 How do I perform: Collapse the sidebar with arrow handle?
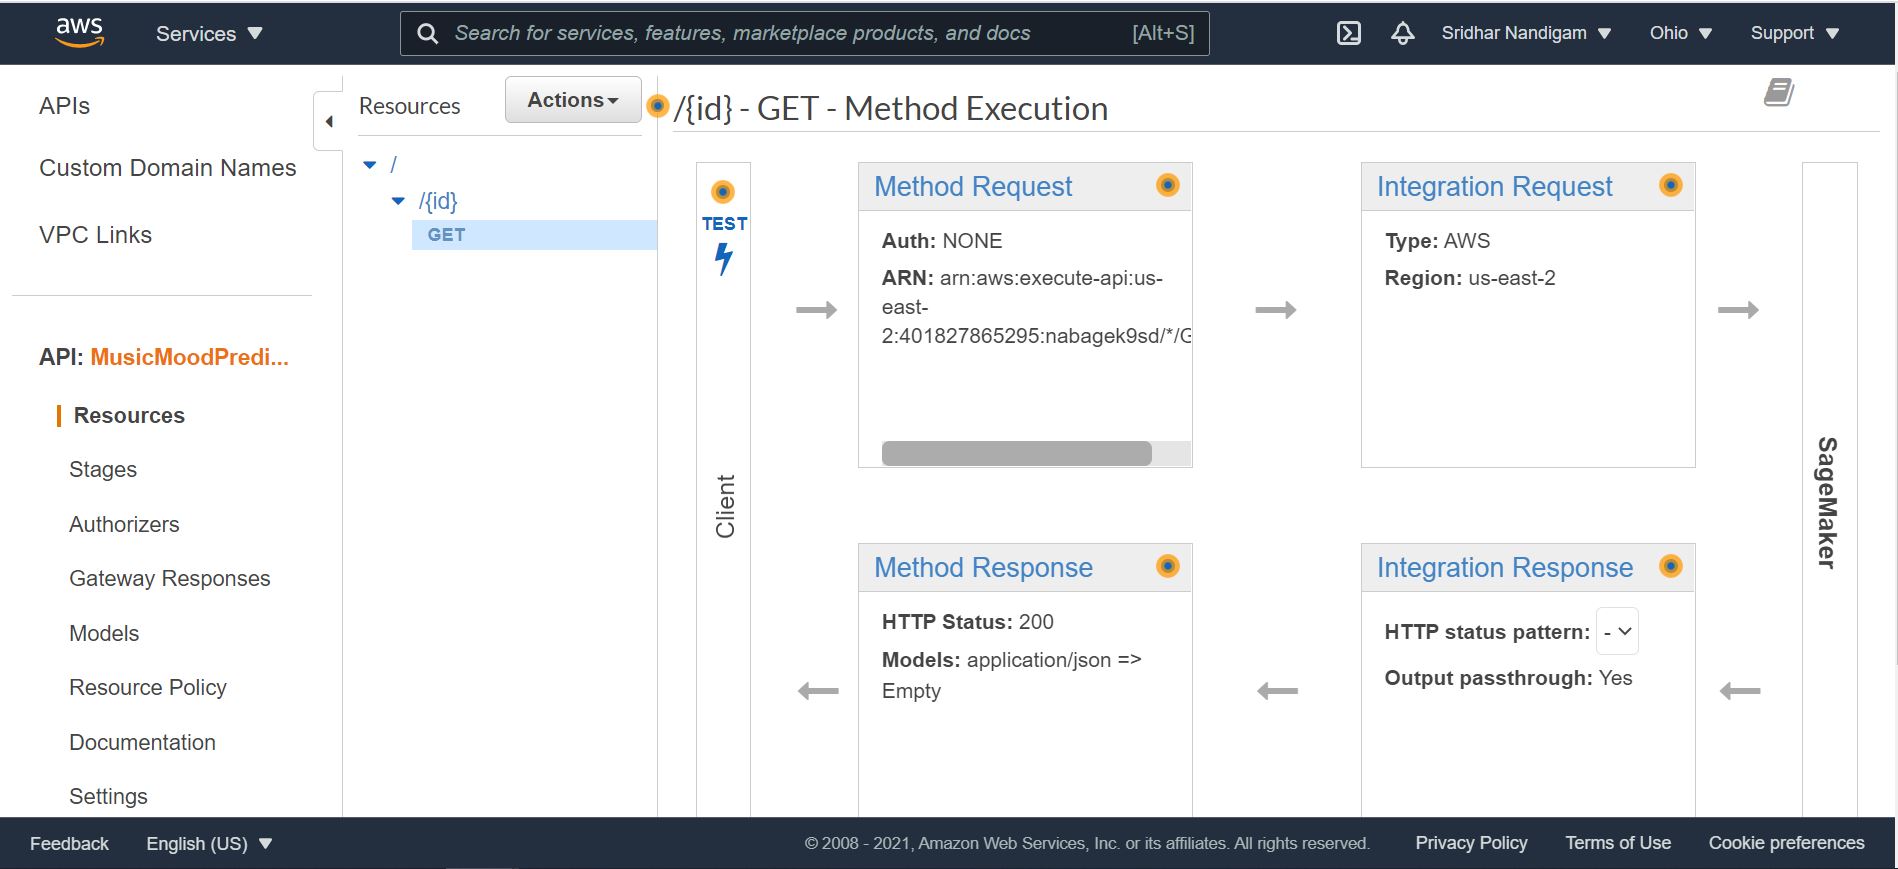point(328,121)
